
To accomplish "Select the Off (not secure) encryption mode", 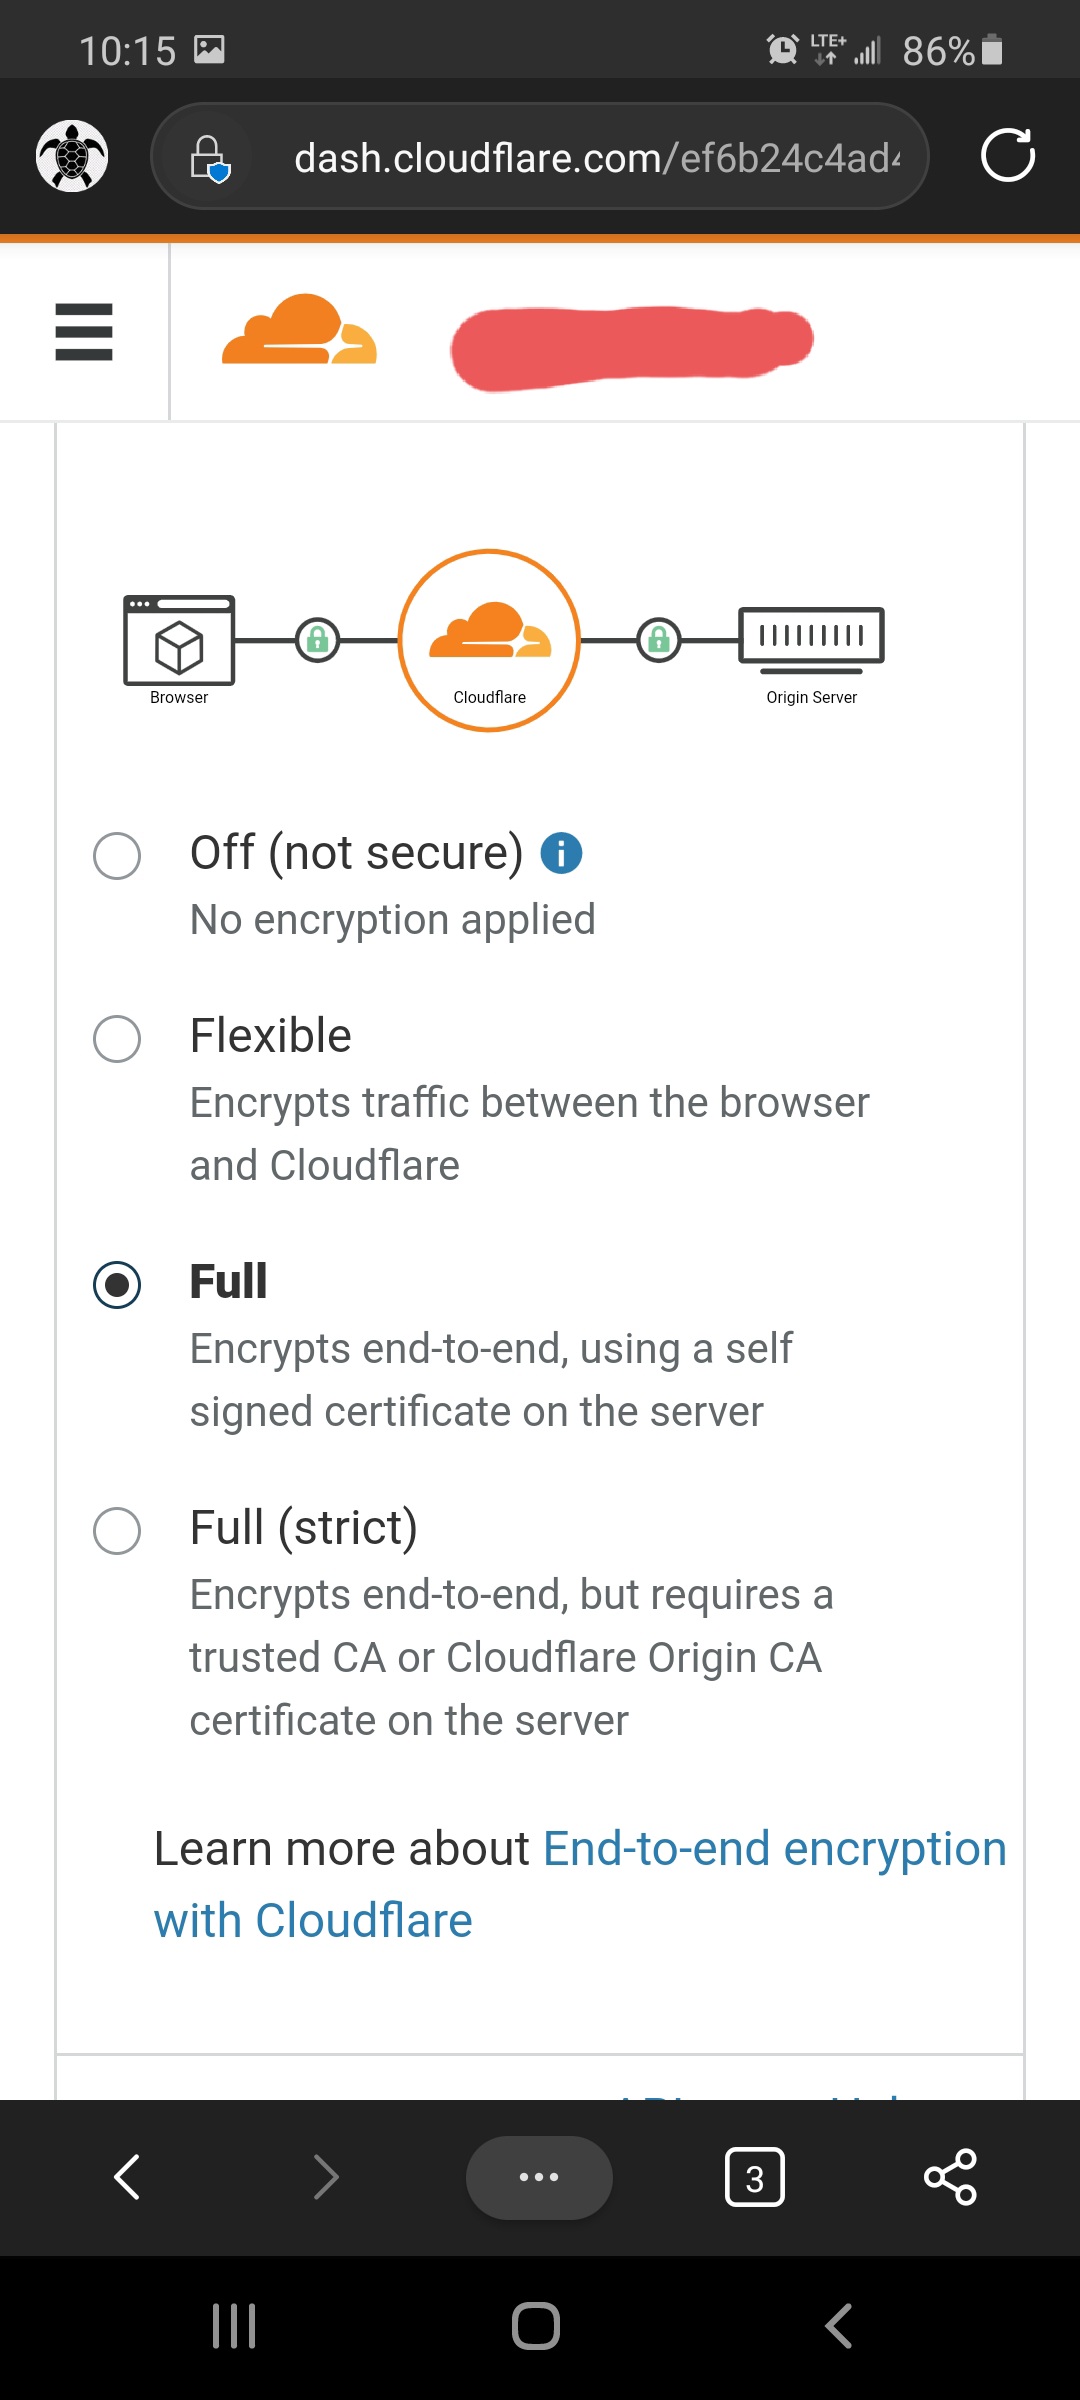I will point(117,855).
